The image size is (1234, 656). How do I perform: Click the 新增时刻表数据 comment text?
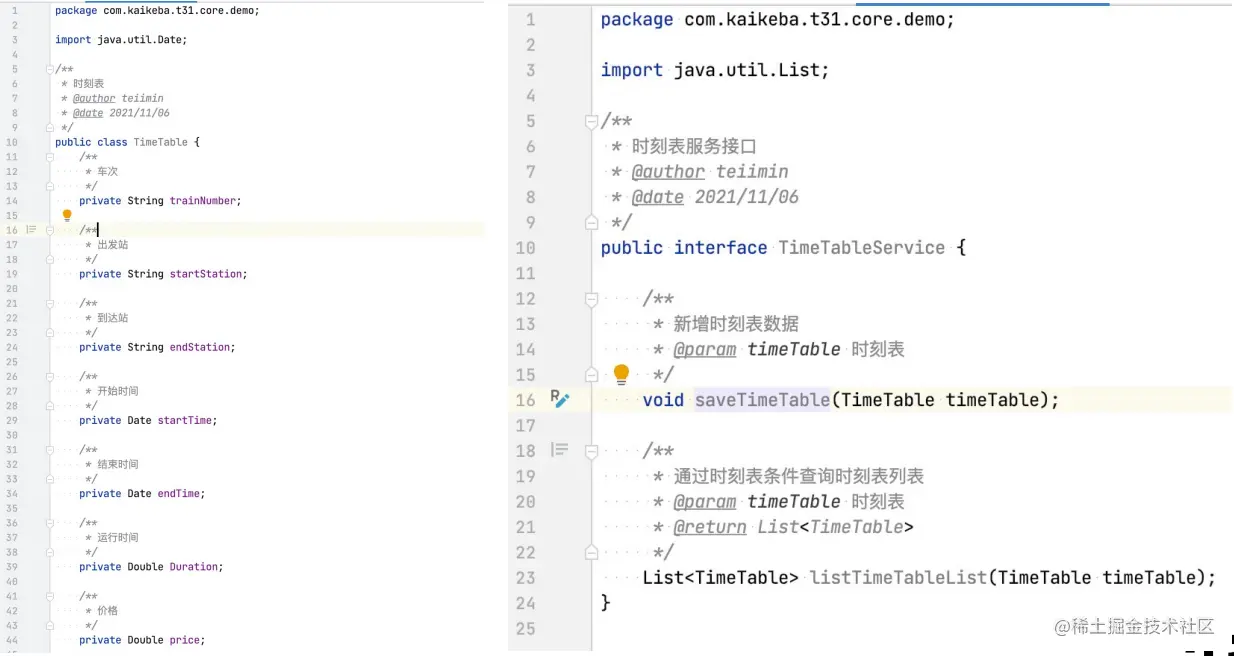coord(736,324)
